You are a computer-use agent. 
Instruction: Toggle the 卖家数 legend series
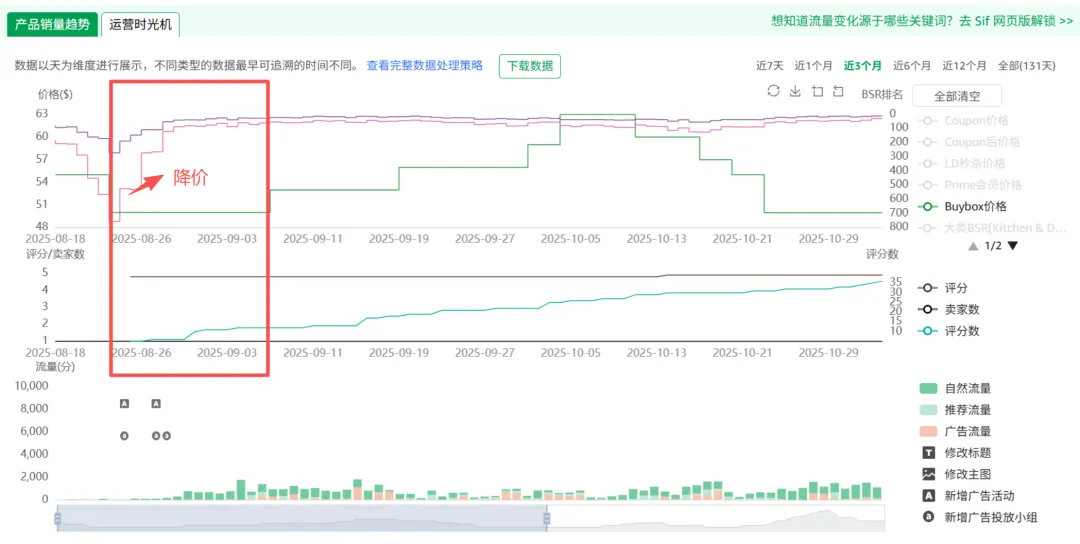click(948, 309)
